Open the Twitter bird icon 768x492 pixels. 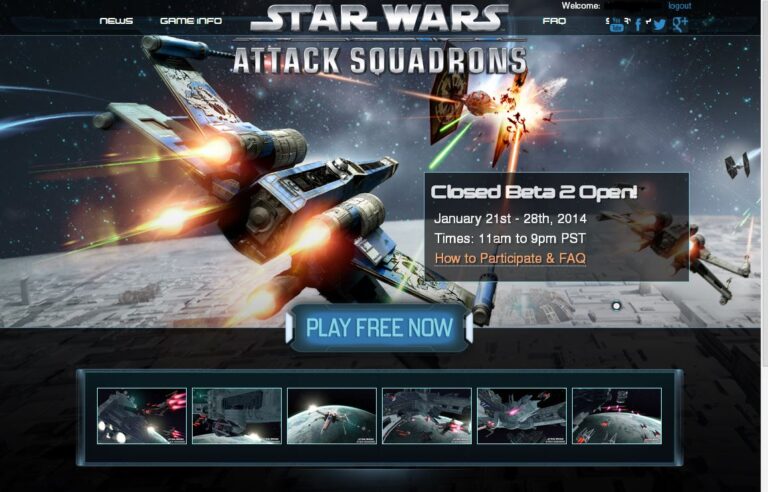(659, 25)
